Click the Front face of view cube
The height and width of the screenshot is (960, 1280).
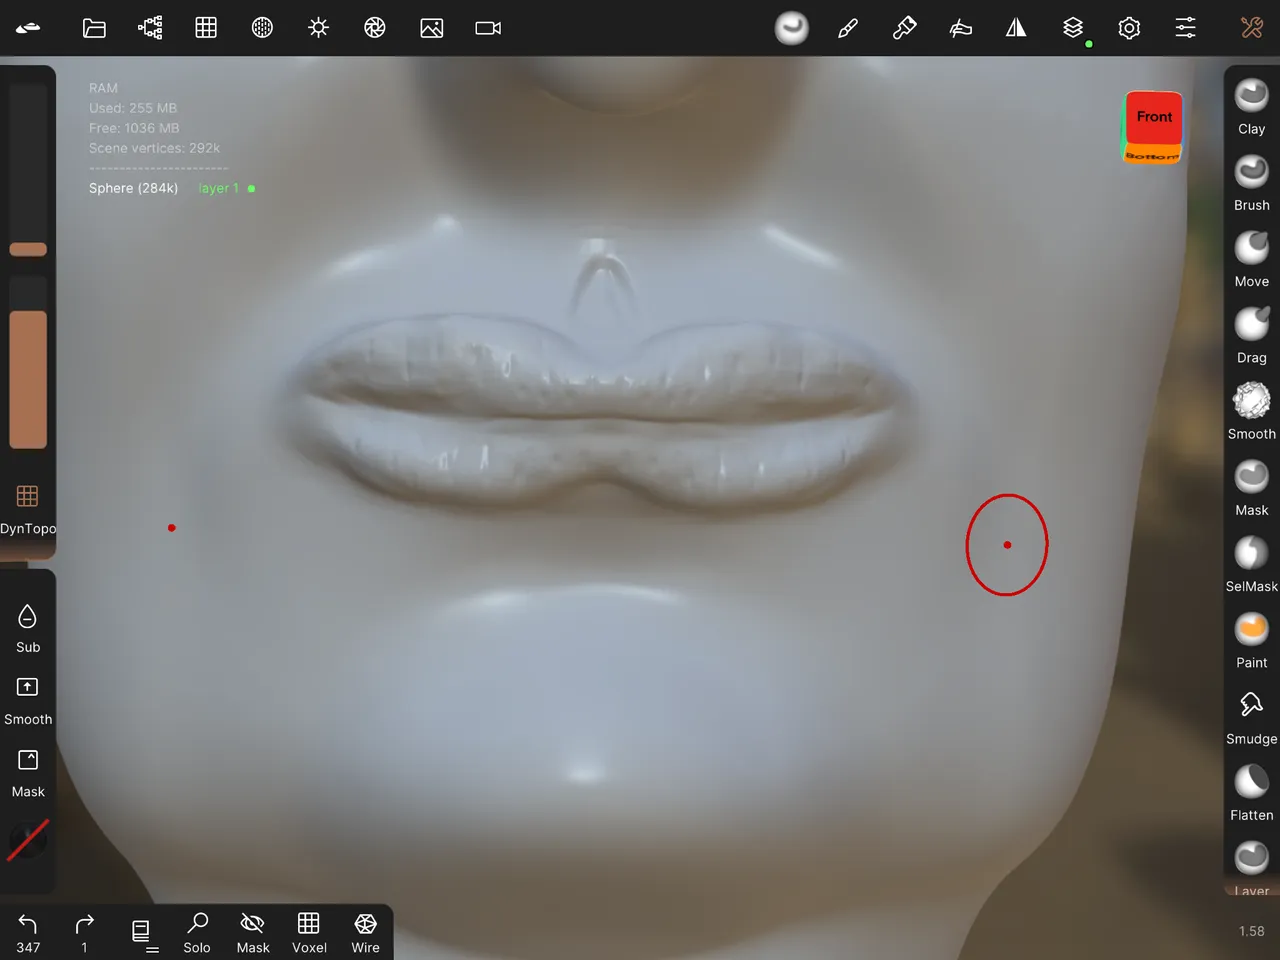click(x=1154, y=117)
